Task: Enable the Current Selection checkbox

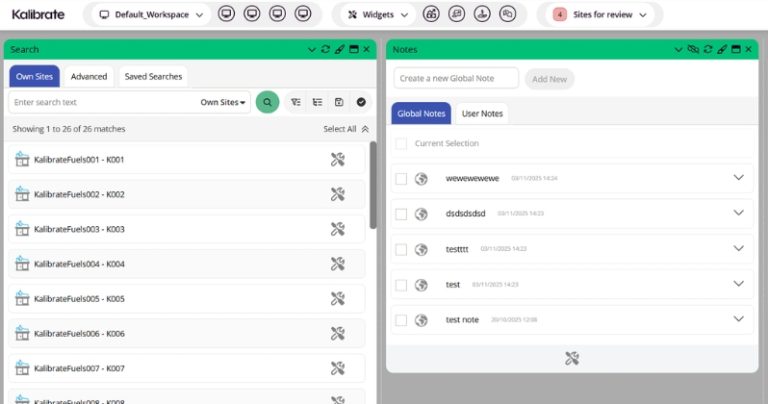Action: pyautogui.click(x=401, y=144)
